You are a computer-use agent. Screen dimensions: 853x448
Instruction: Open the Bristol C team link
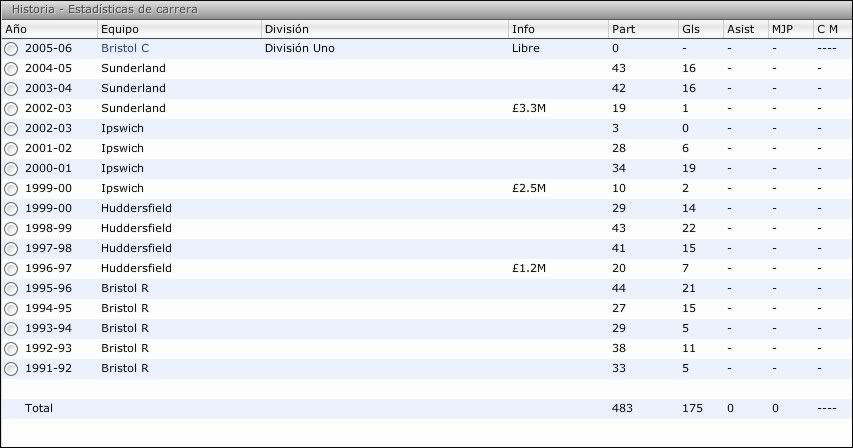tap(125, 48)
